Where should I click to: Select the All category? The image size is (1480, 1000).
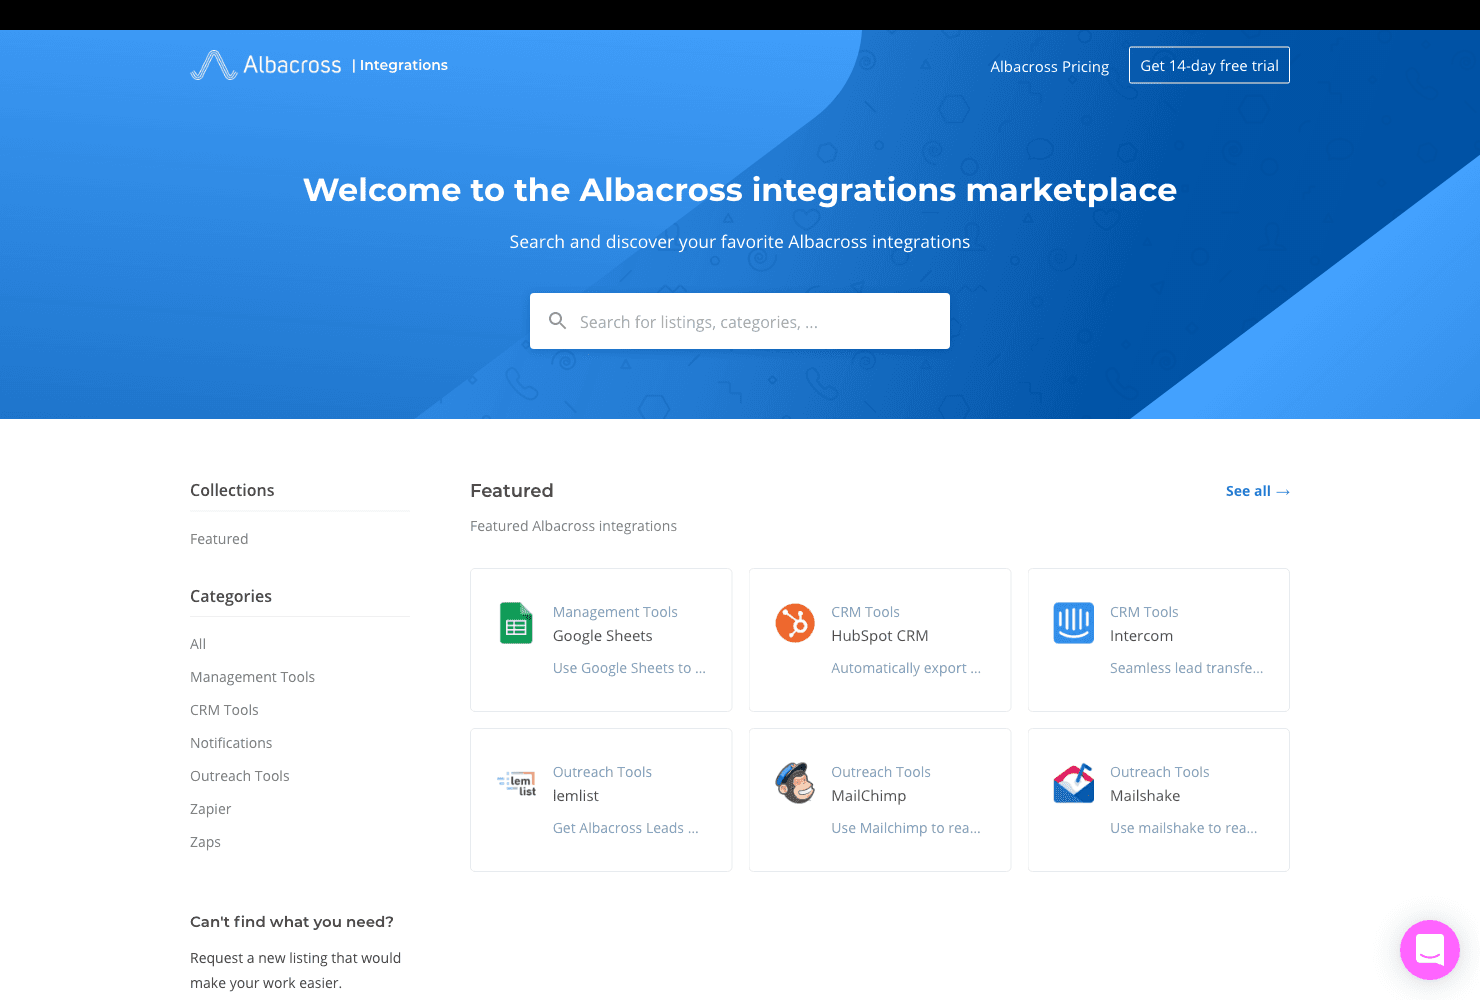[x=198, y=644]
